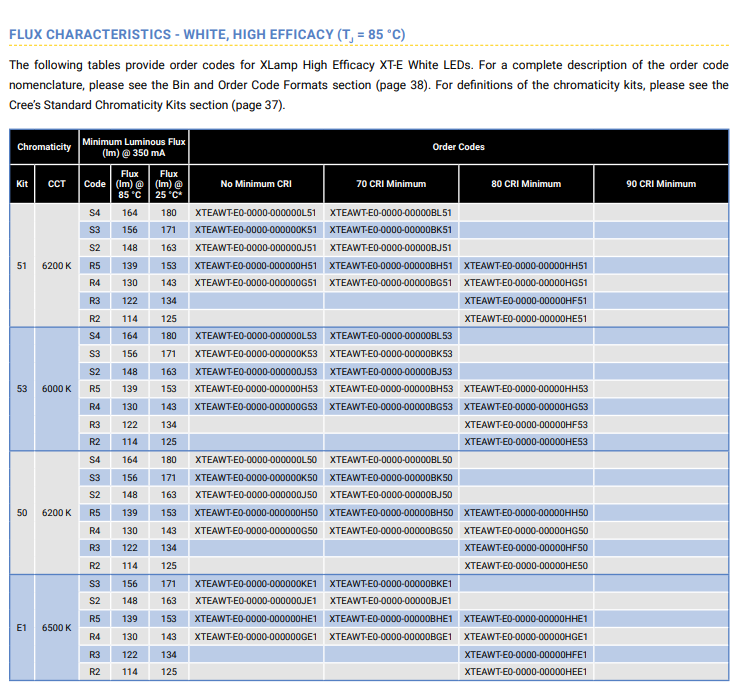
Task: Select order code XTEAWT-E0-0000-00000HHE1
Action: pos(525,619)
